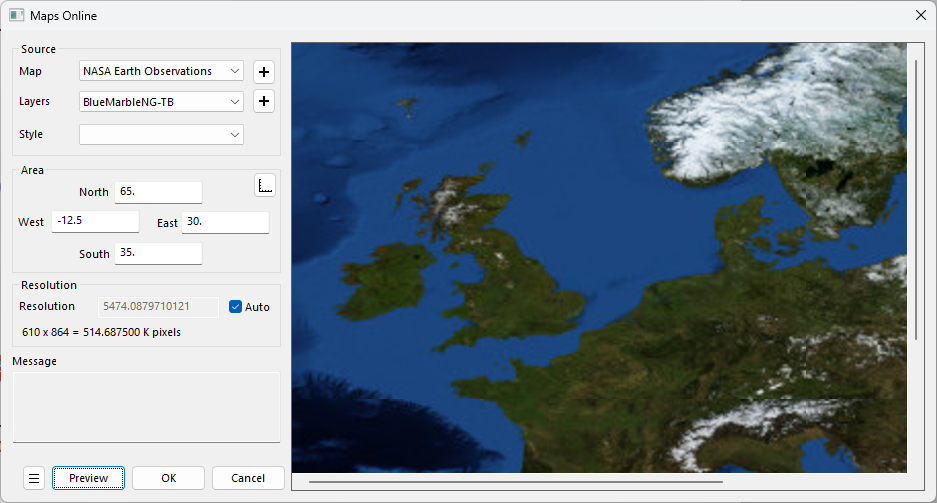Click the satellite map preview image
The width and height of the screenshot is (937, 503).
(x=599, y=257)
